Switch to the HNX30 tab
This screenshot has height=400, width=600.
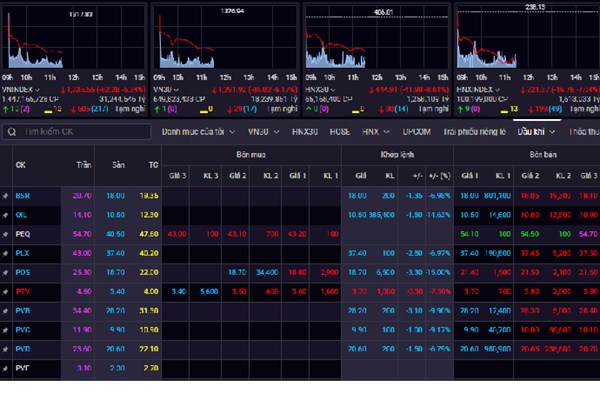305,132
